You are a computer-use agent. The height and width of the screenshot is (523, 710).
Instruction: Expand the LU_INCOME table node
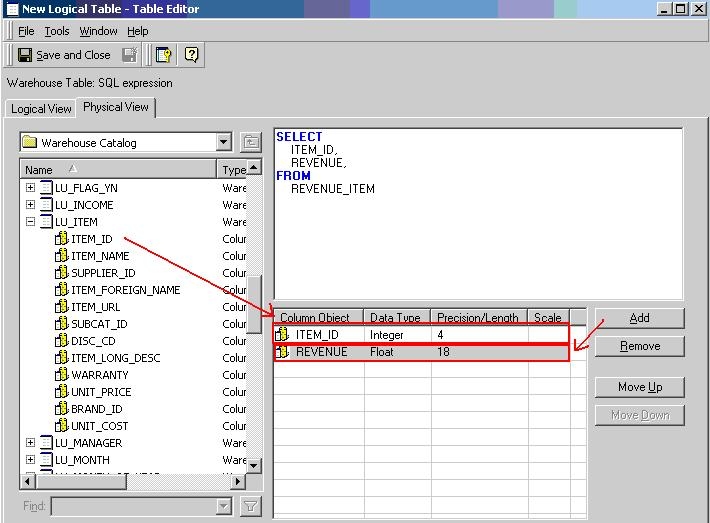click(30, 205)
